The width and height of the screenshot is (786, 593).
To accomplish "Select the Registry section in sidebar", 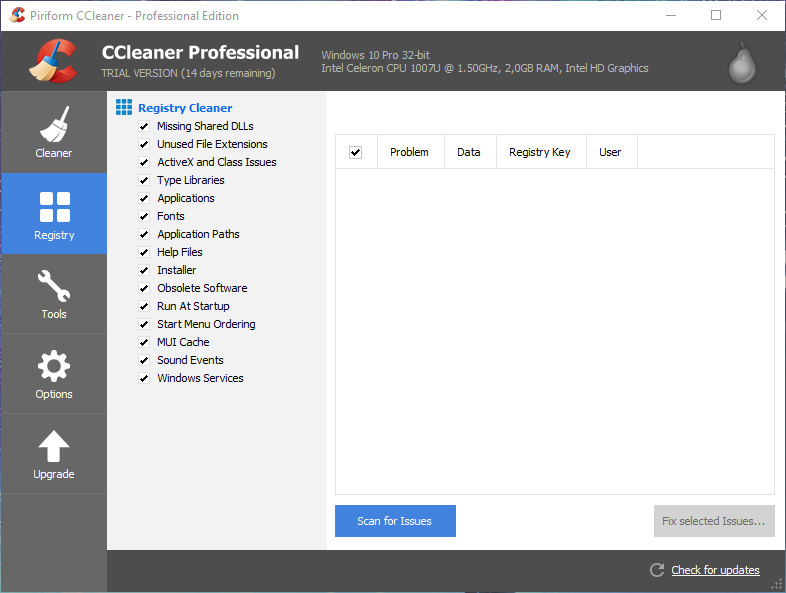I will (x=54, y=214).
